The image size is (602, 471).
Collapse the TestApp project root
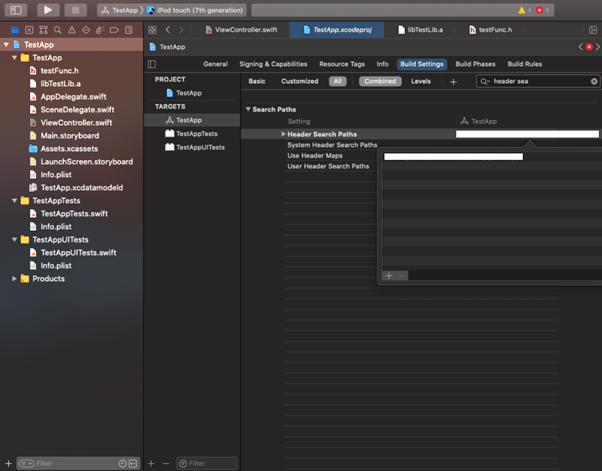click(x=6, y=45)
